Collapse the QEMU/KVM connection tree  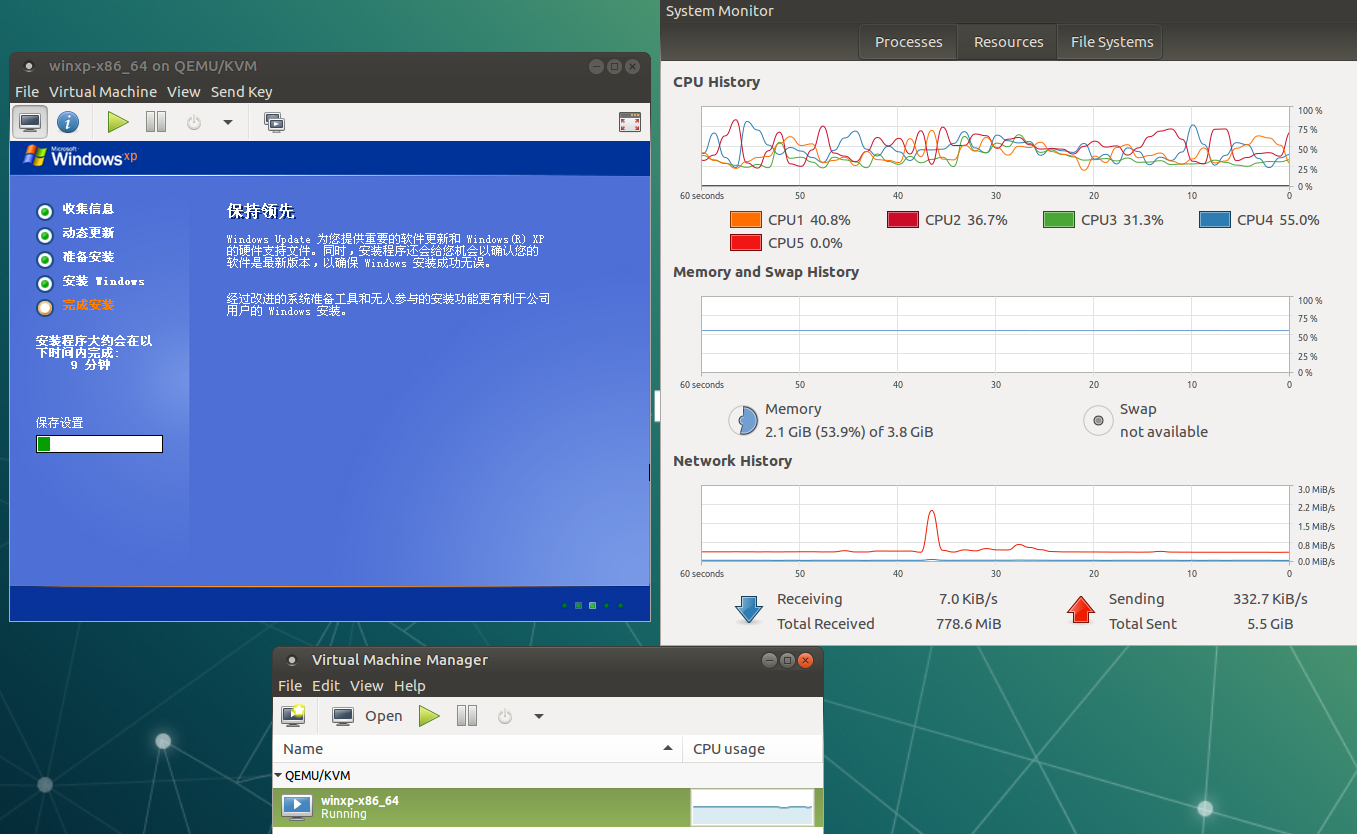pos(278,775)
